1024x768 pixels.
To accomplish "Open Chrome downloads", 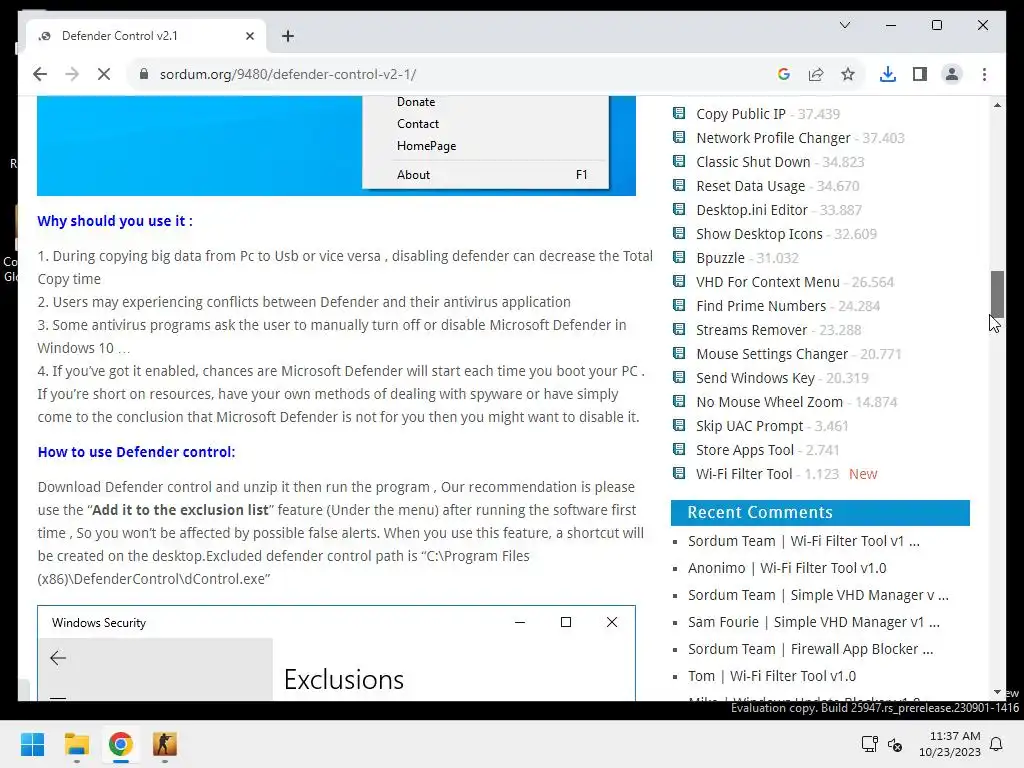I will point(888,74).
